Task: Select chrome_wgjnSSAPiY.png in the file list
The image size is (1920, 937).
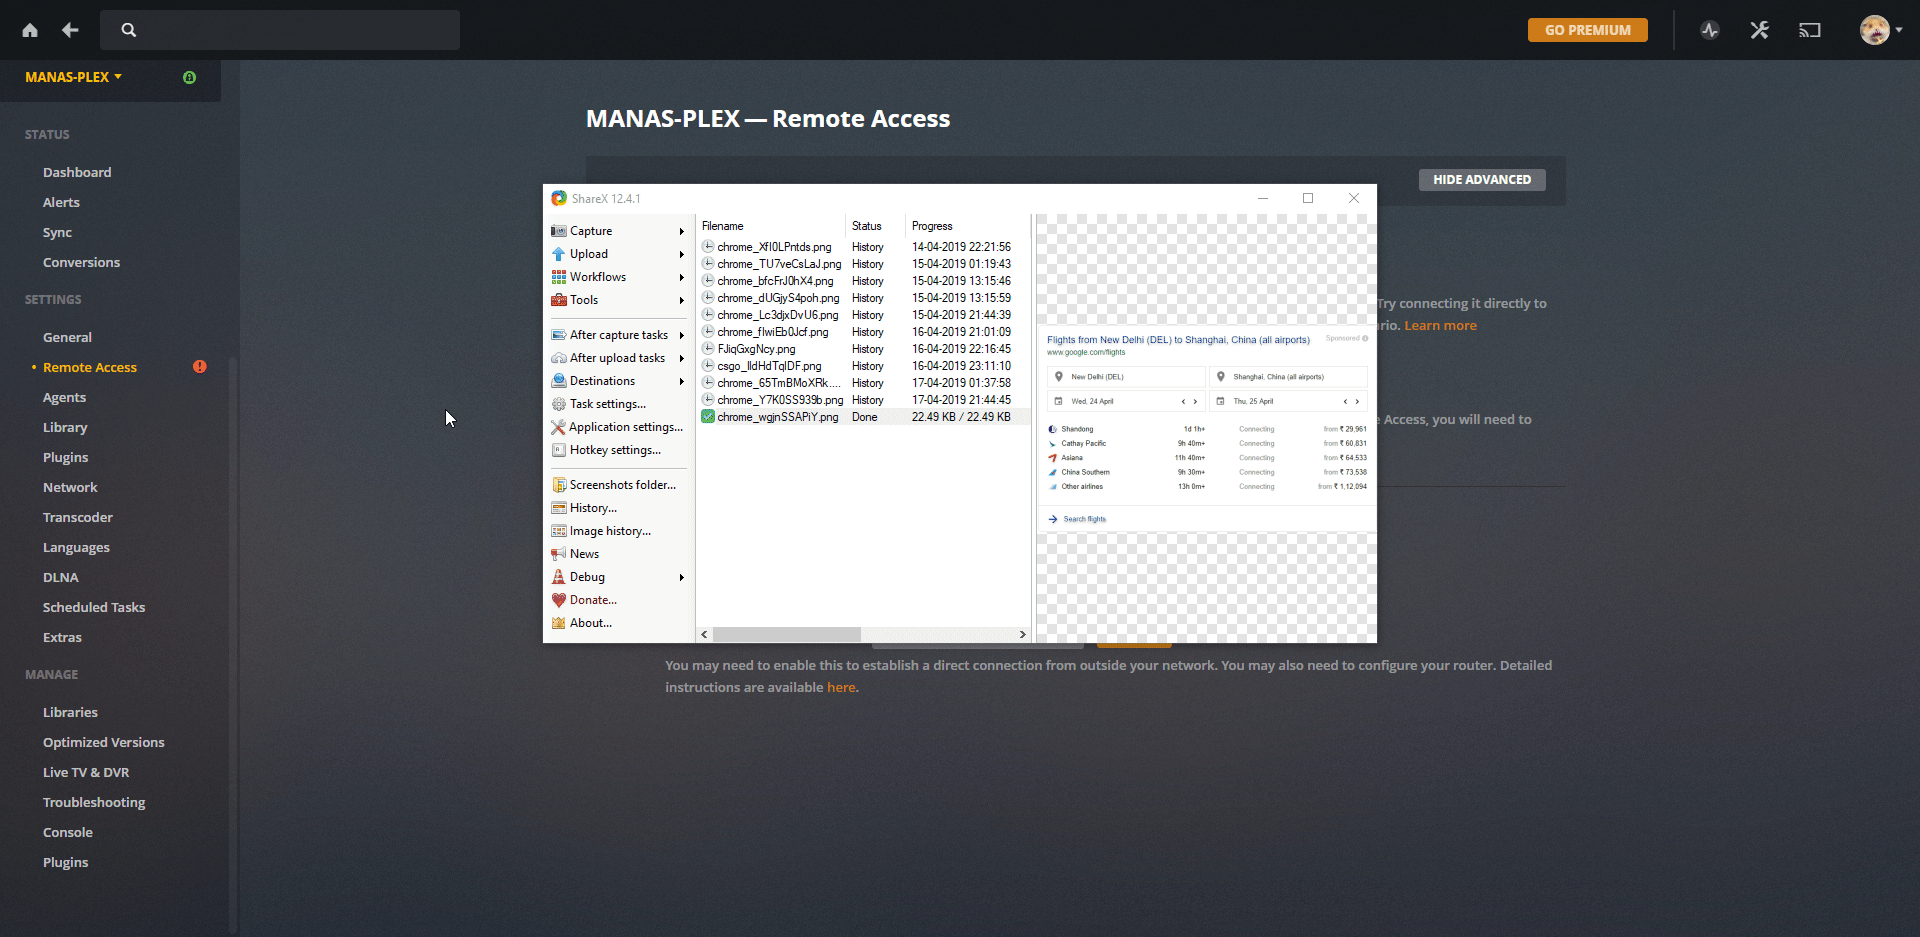Action: click(x=777, y=417)
